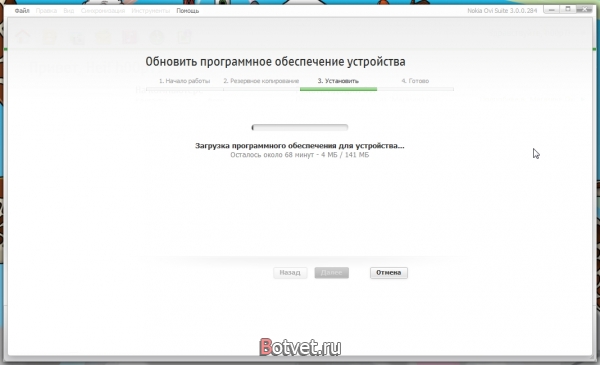Screen dimensions: 600x365
Task: Select step 3. Установить
Action: (338, 81)
